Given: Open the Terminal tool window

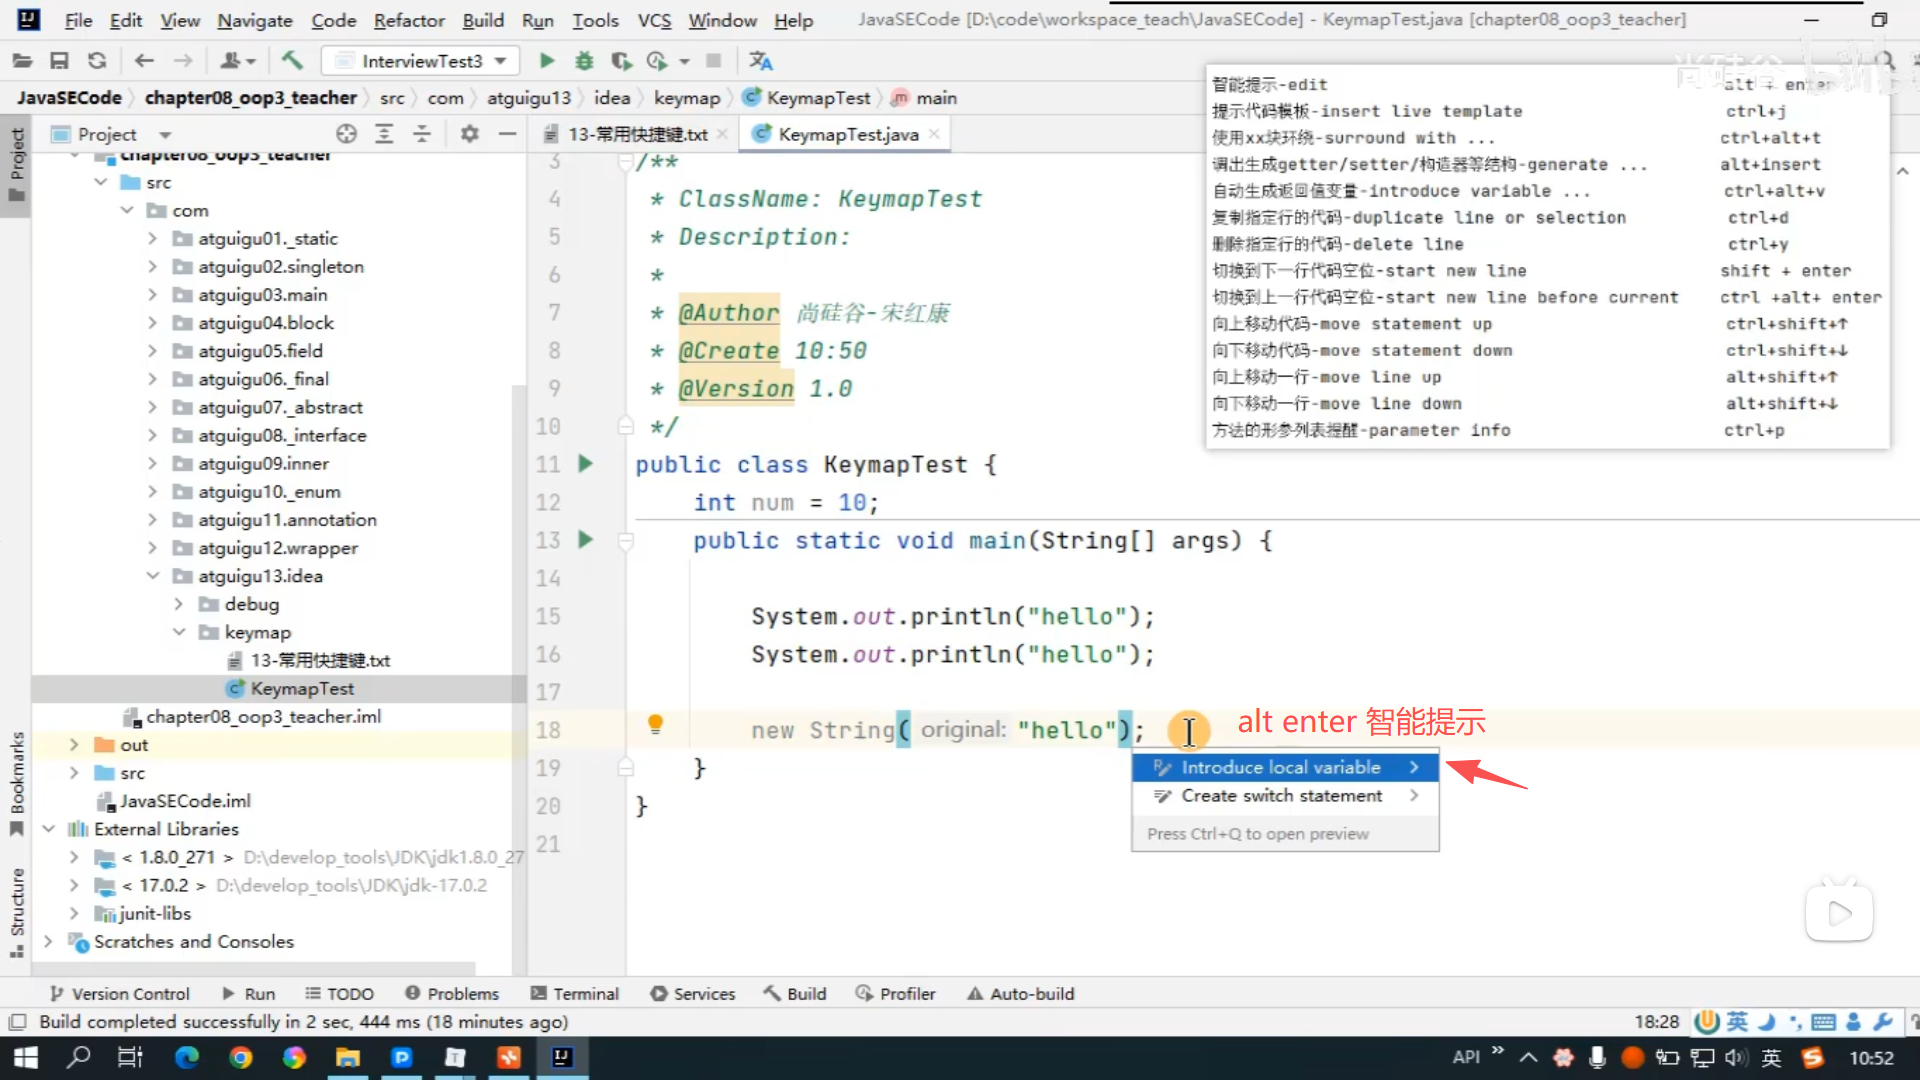Looking at the screenshot, I should pyautogui.click(x=575, y=993).
